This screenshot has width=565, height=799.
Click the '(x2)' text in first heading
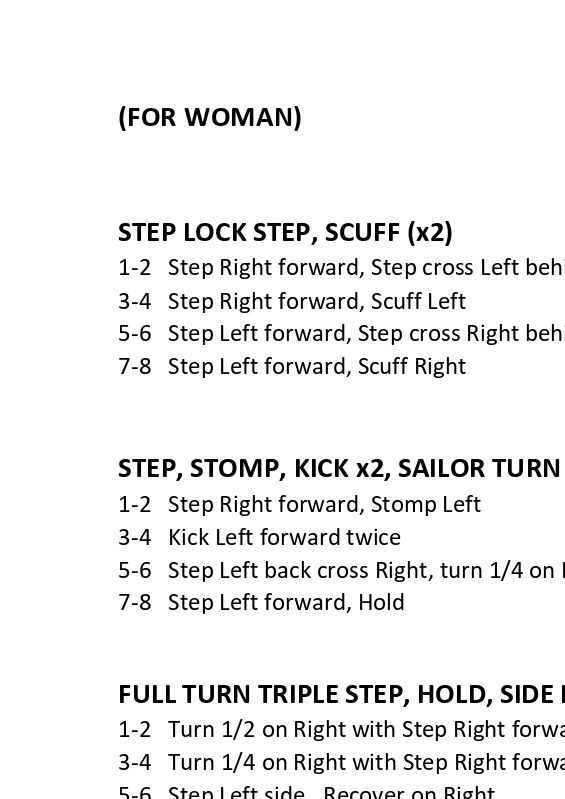point(430,233)
